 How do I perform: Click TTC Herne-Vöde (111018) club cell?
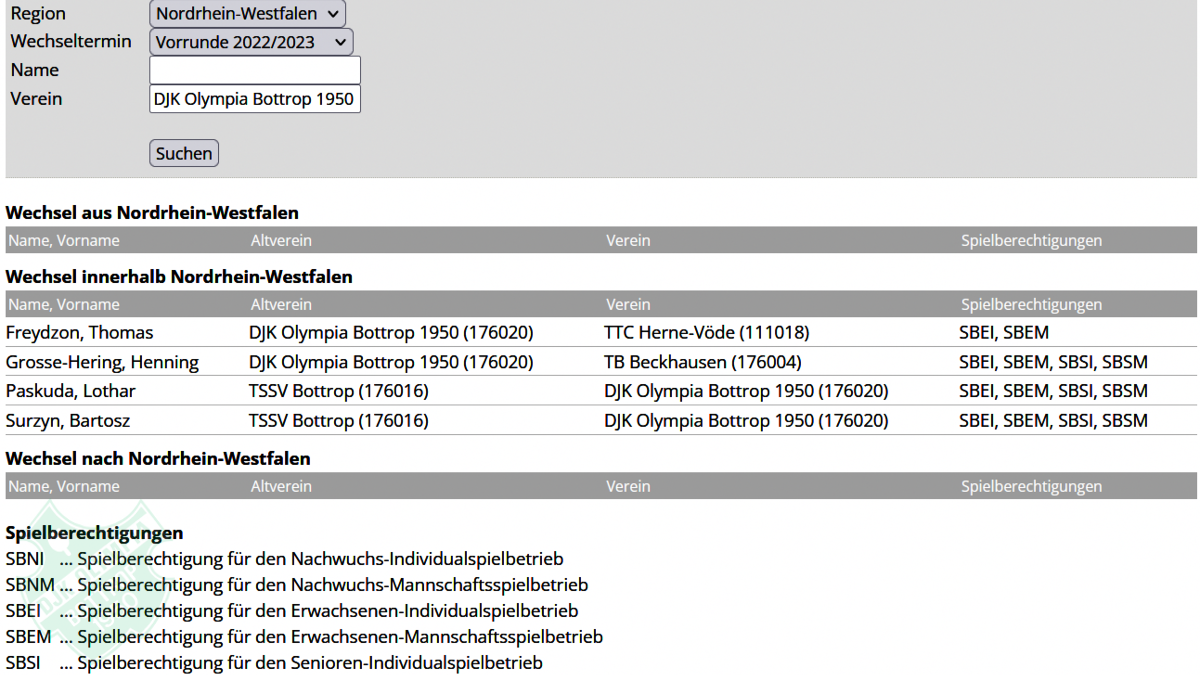pos(706,333)
